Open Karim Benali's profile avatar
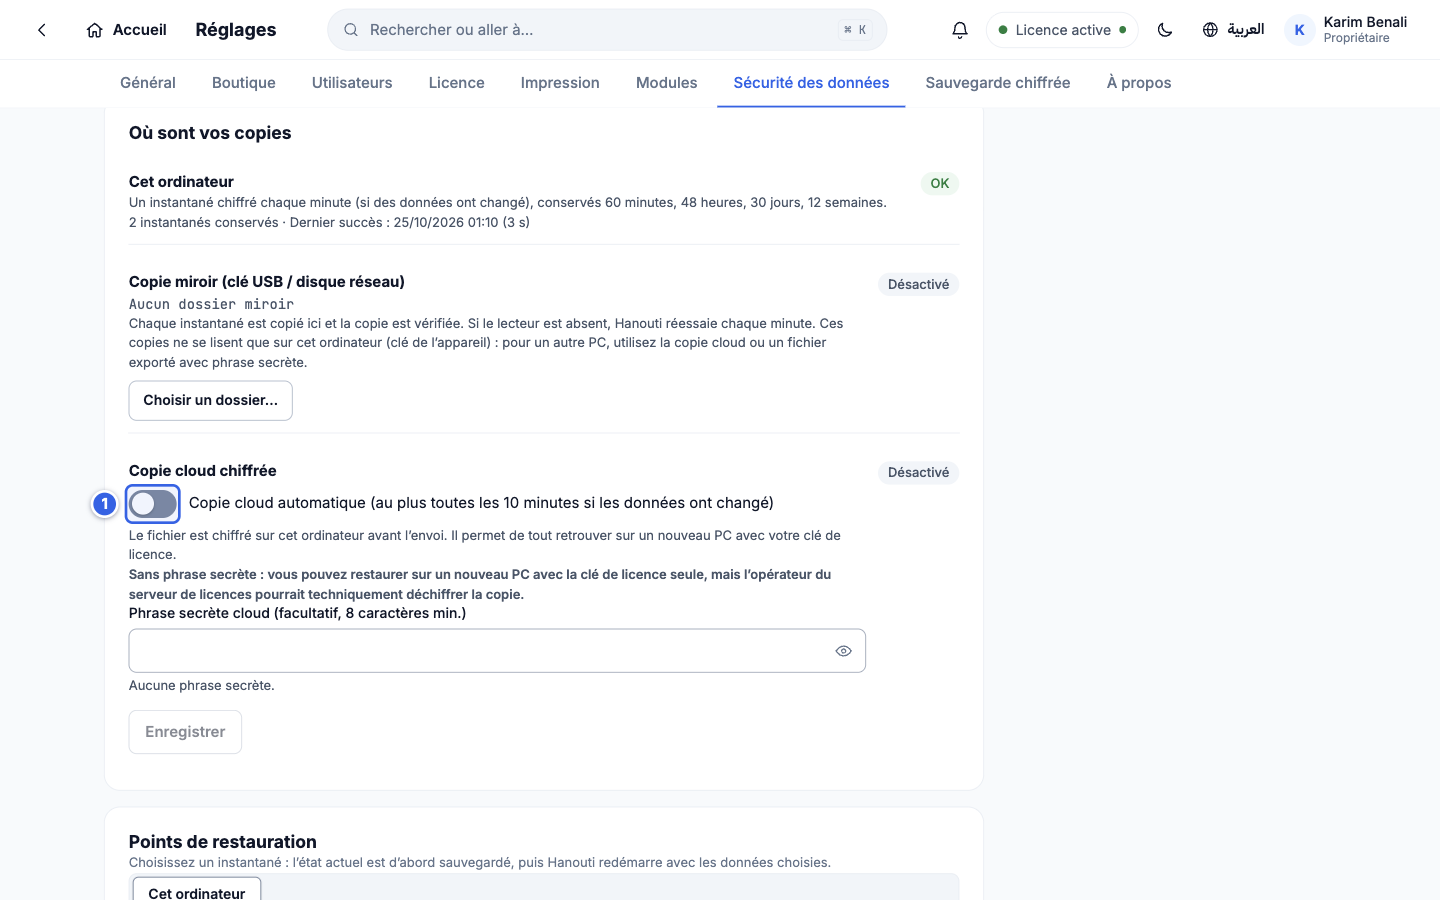Image resolution: width=1440 pixels, height=900 pixels. [x=1299, y=30]
